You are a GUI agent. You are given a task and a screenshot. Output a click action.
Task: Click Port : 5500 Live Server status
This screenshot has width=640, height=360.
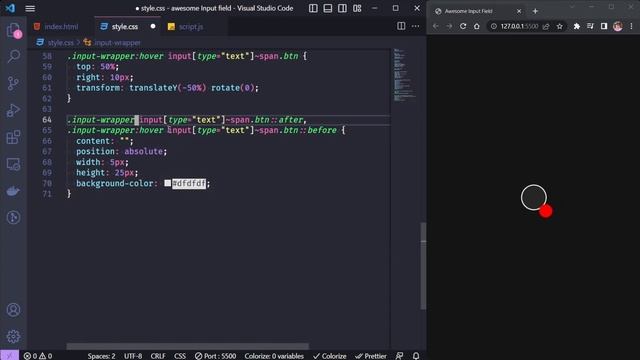coord(216,356)
